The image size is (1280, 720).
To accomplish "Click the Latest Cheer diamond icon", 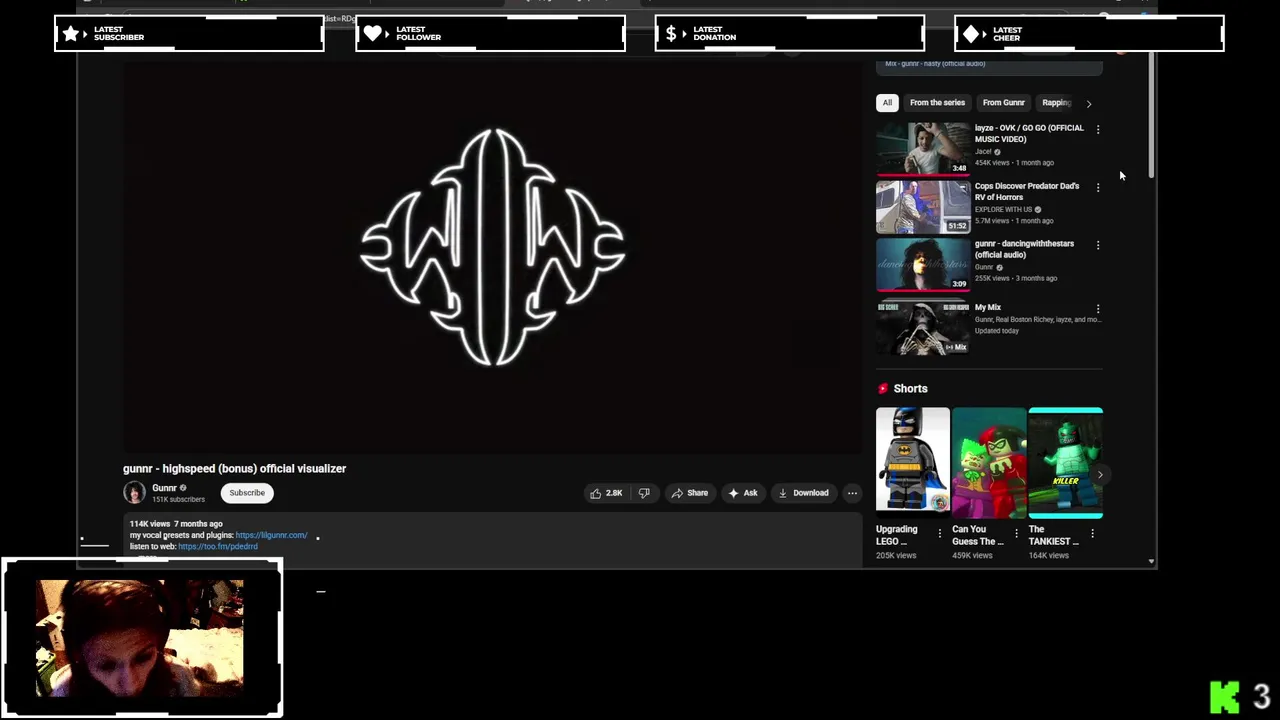I will (x=971, y=33).
